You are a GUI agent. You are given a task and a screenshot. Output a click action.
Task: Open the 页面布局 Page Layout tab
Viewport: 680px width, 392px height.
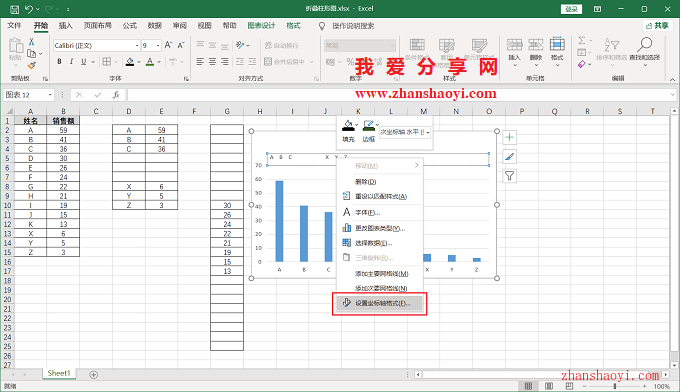[x=98, y=26]
